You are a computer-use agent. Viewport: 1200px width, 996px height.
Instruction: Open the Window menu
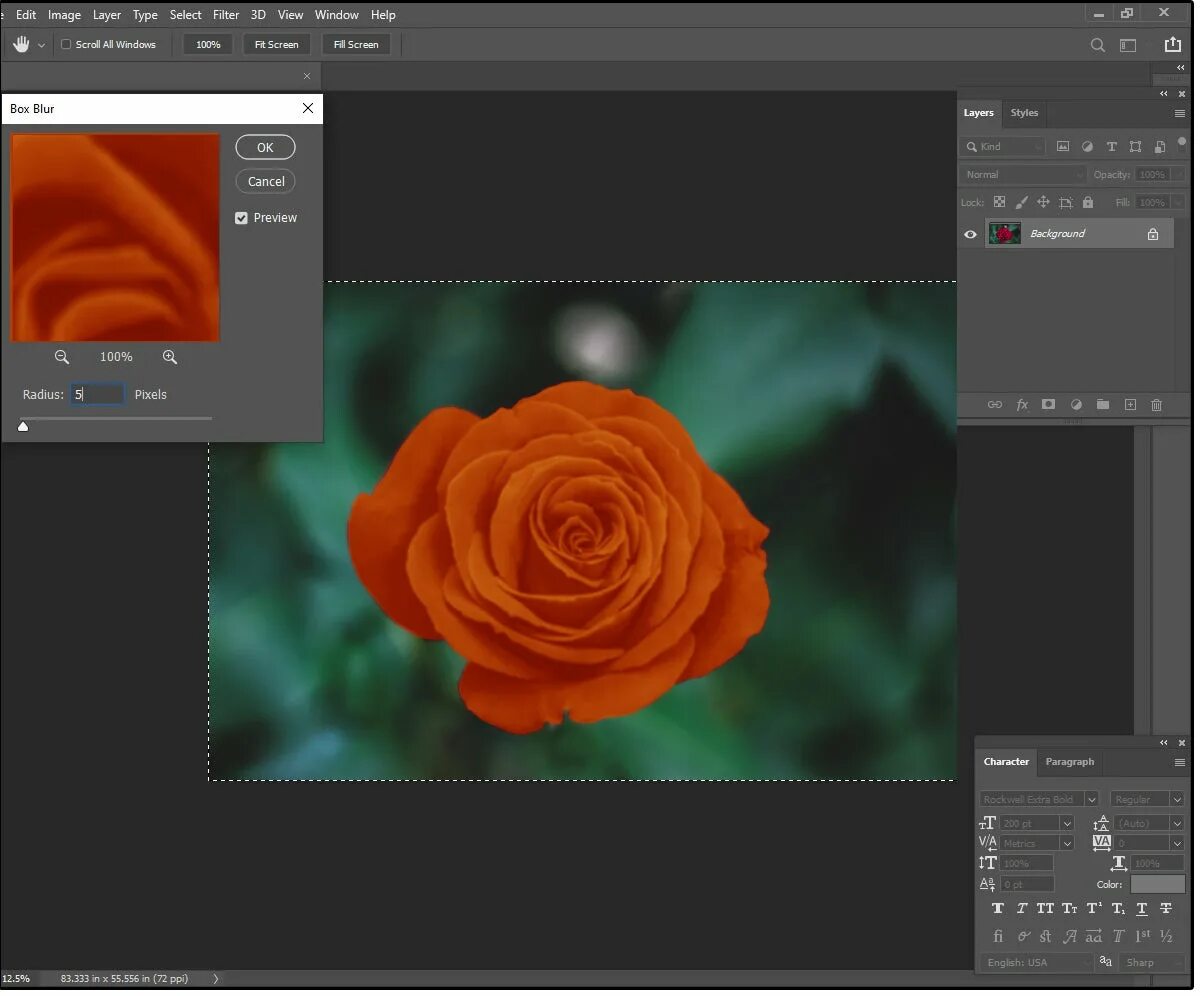point(338,15)
